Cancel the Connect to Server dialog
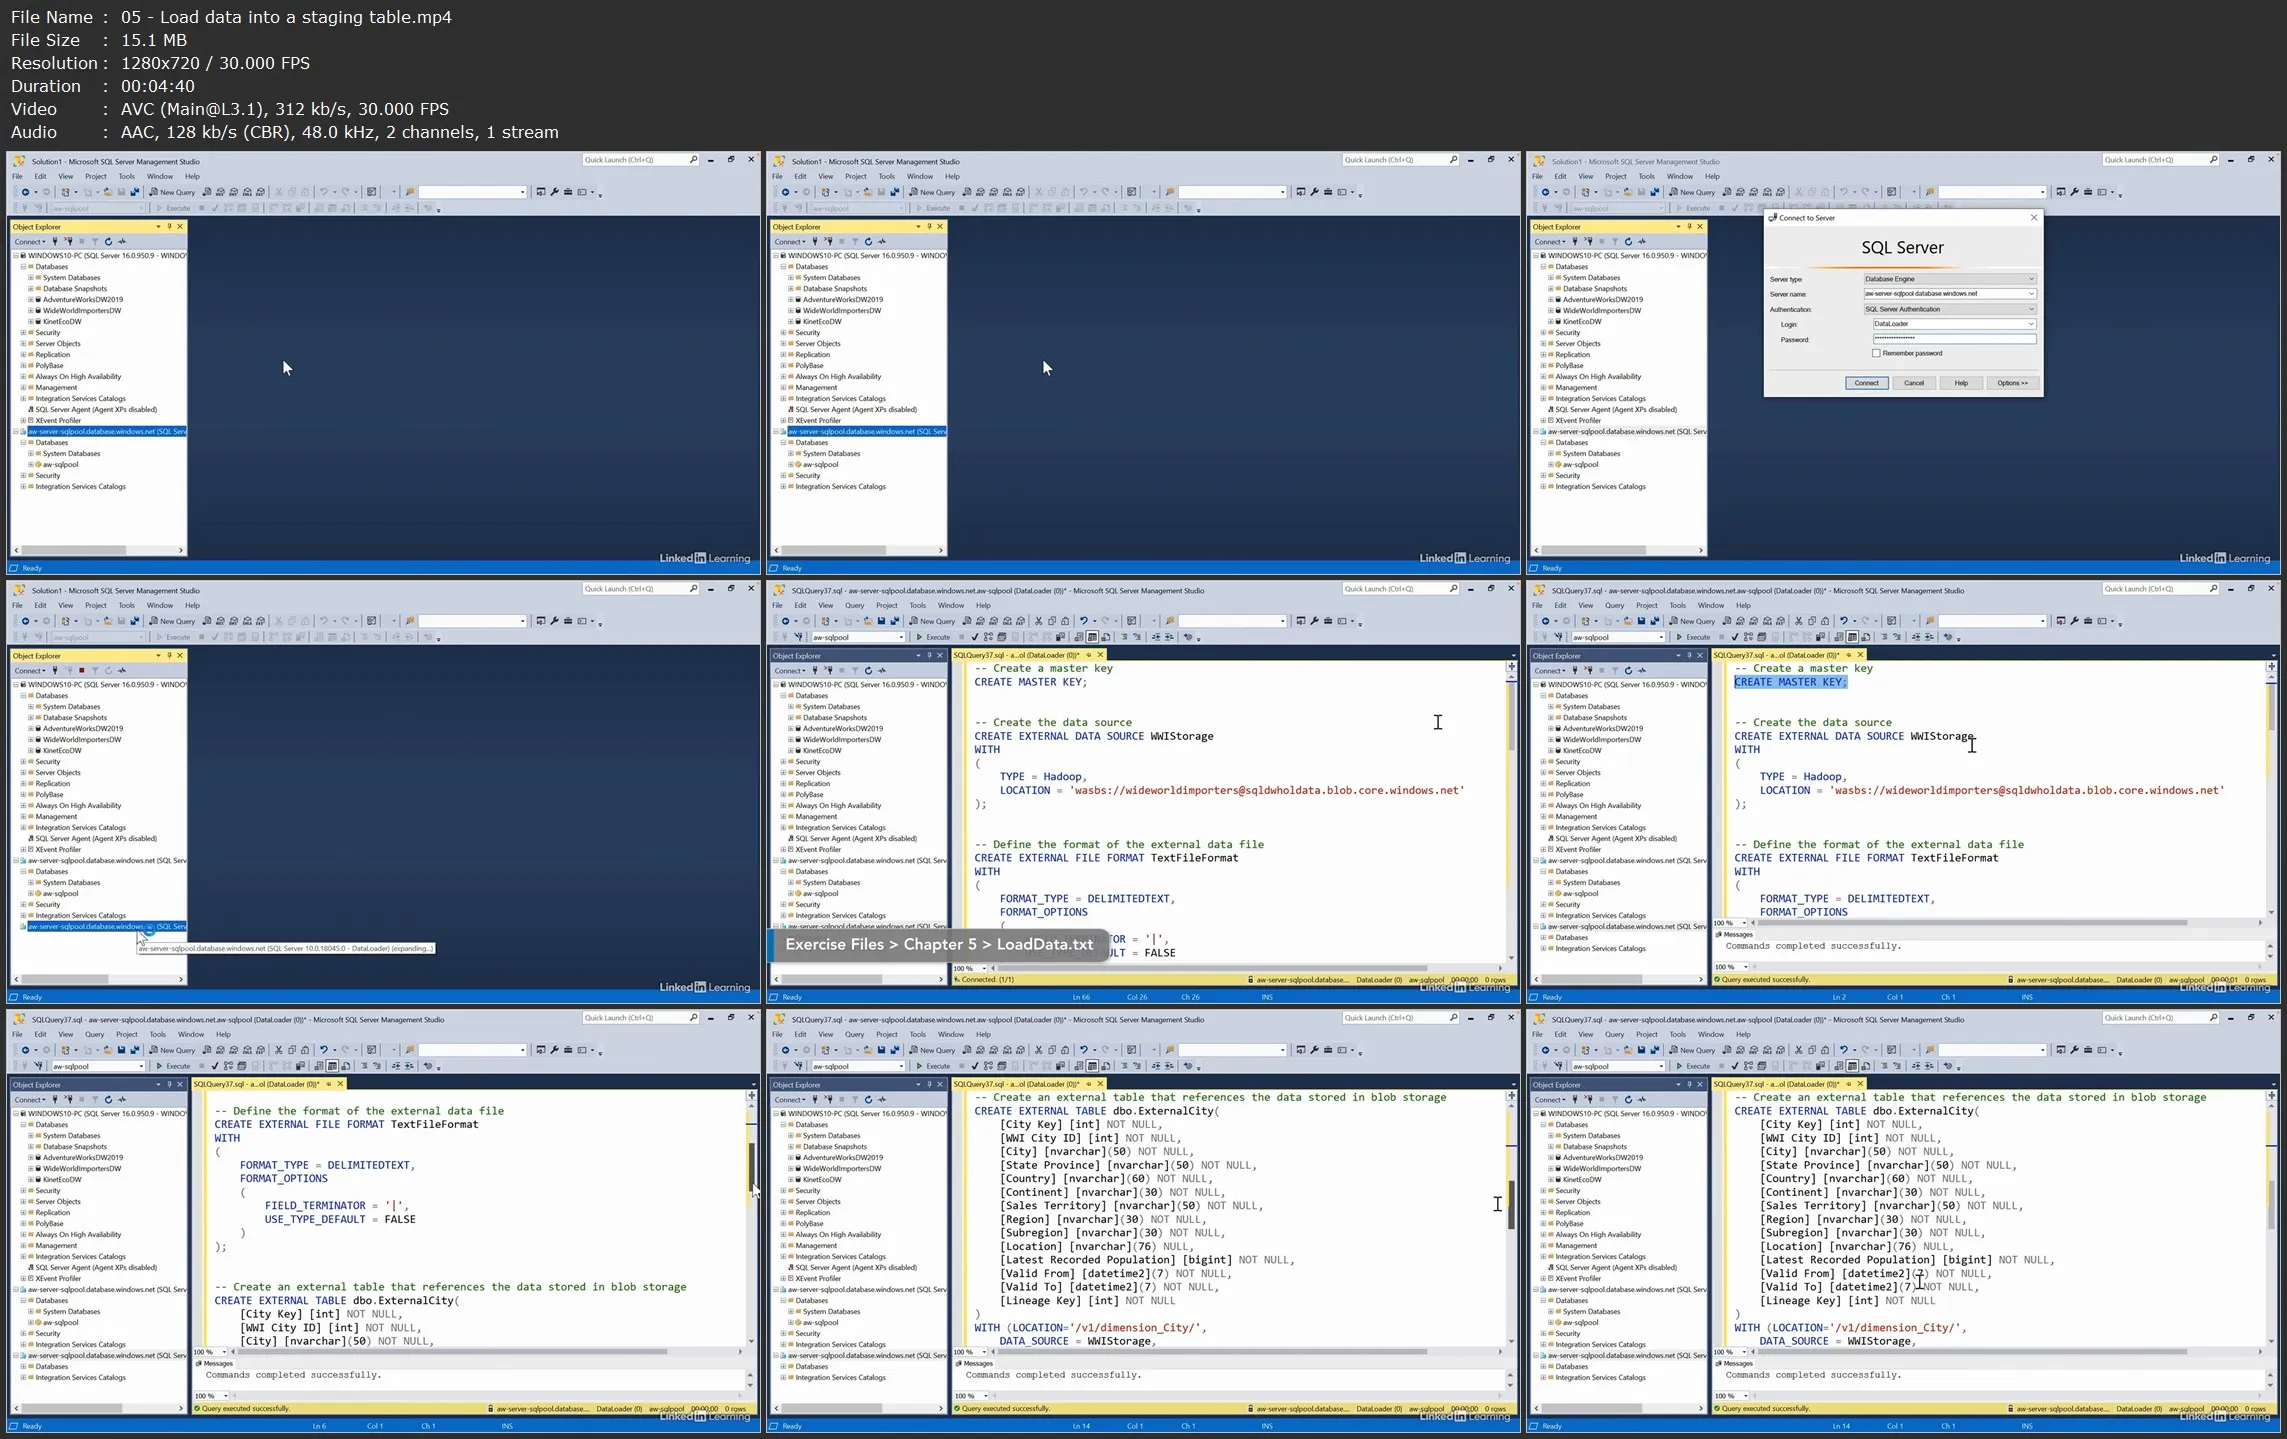This screenshot has width=2287, height=1439. coord(1913,383)
